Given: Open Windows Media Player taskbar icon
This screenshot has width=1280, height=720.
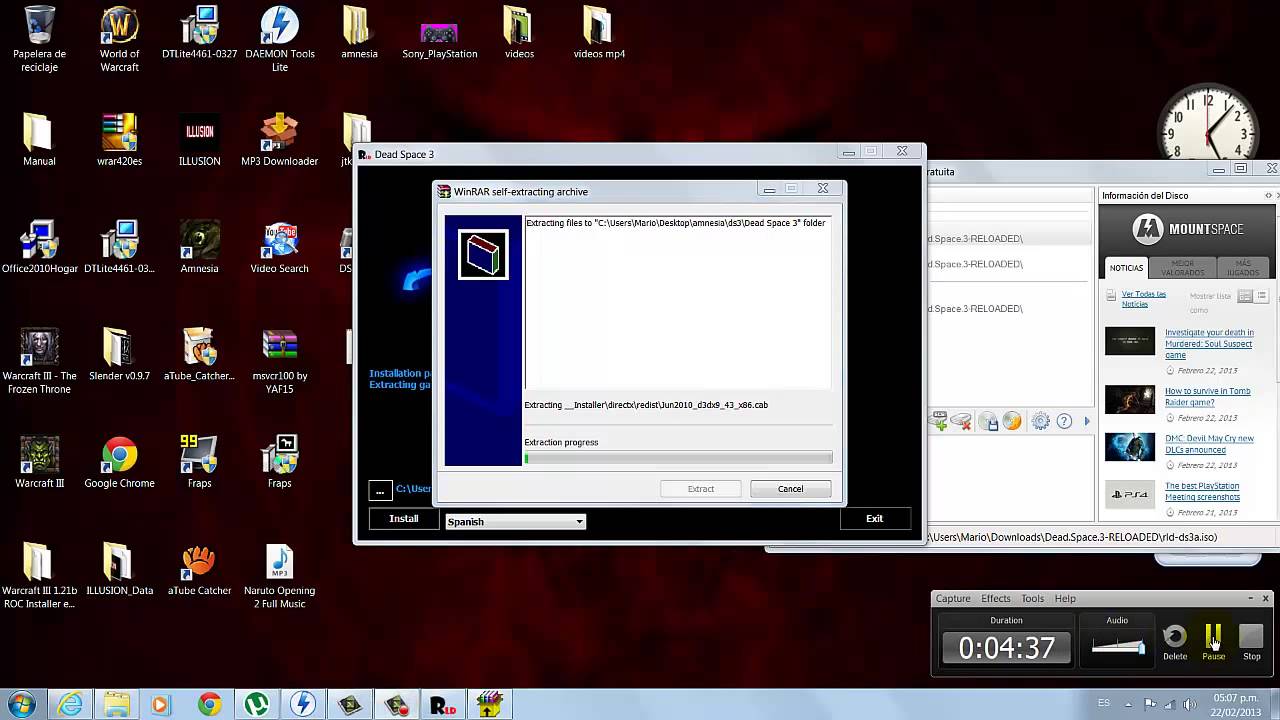Looking at the screenshot, I should [x=162, y=704].
